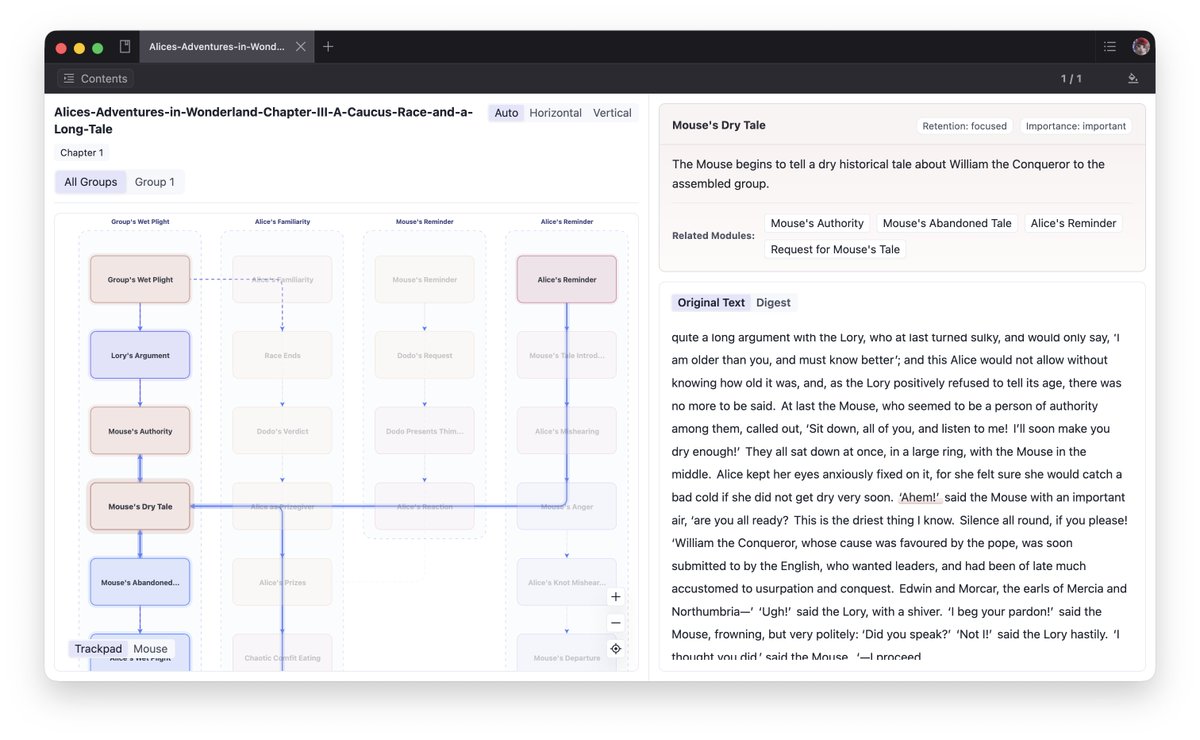The width and height of the screenshot is (1200, 740).
Task: Click the 'Retention: focused' badge
Action: [x=965, y=126]
